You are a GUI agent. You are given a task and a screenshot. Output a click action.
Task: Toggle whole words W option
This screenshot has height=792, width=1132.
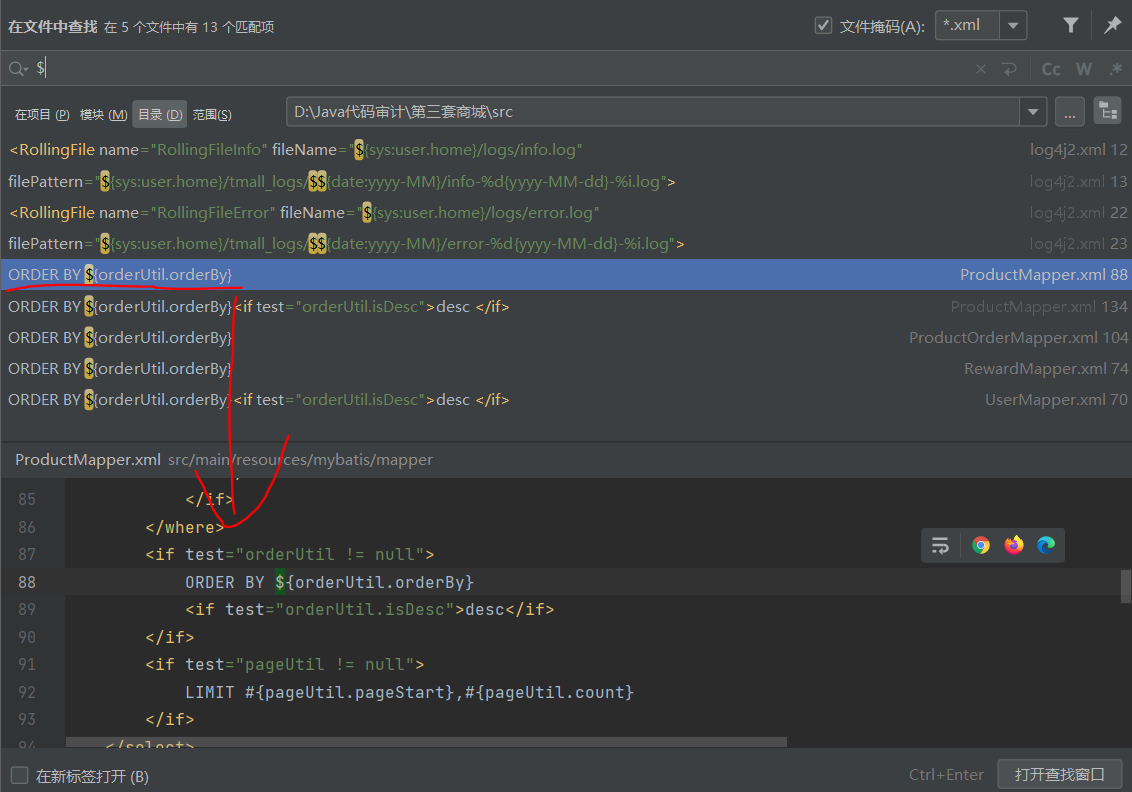(1084, 69)
